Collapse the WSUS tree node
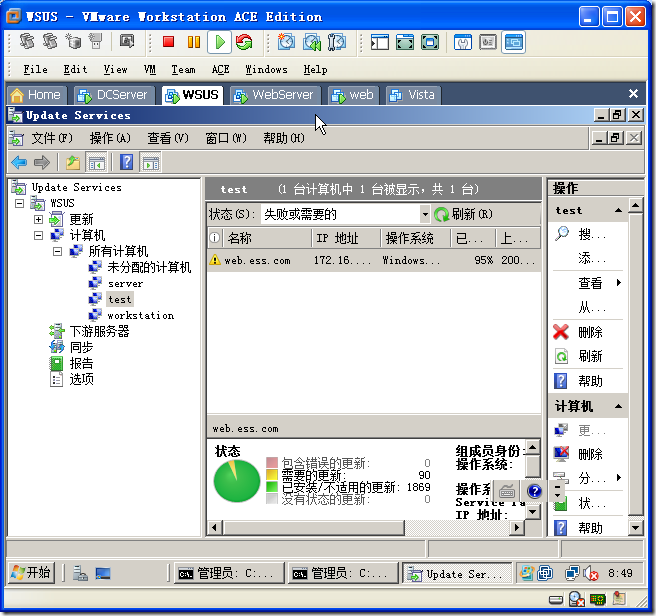 tap(19, 203)
